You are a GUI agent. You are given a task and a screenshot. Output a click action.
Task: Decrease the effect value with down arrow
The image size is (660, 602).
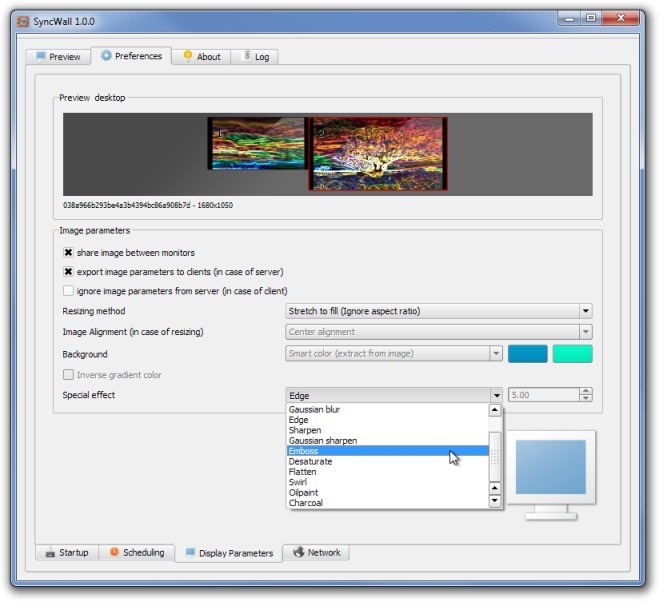(586, 399)
